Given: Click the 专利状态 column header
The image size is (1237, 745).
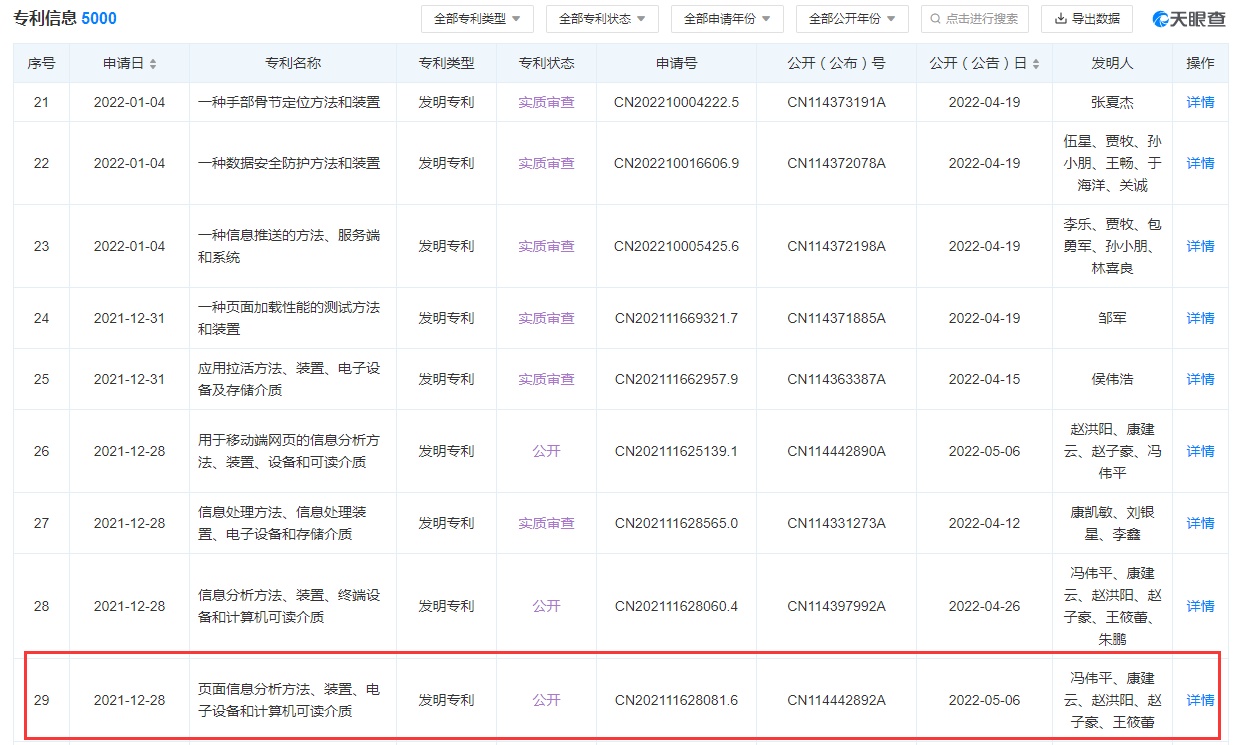Looking at the screenshot, I should 546,63.
